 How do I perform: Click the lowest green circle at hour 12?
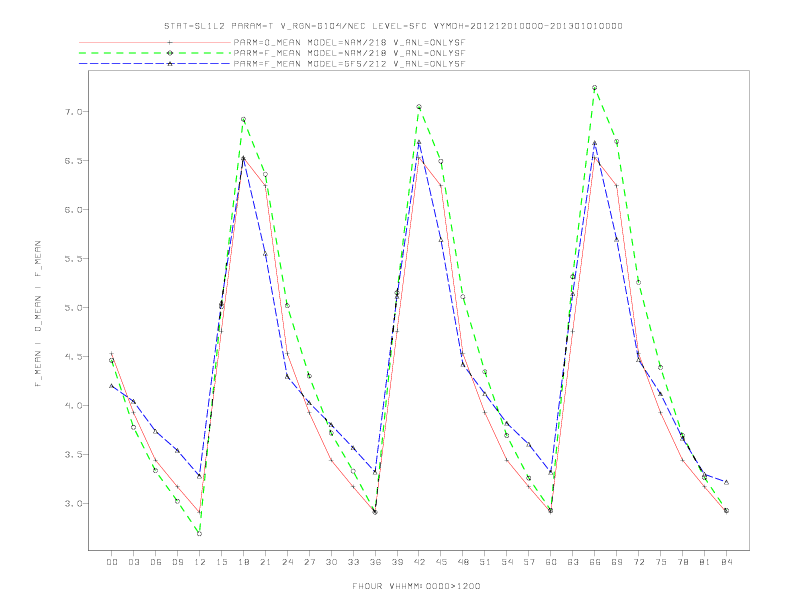200,534
